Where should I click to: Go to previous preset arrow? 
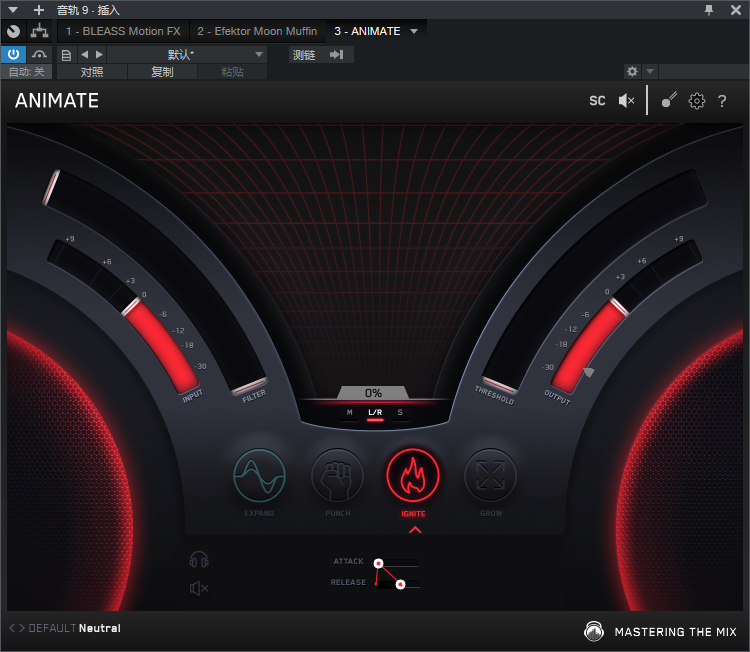[x=12, y=628]
